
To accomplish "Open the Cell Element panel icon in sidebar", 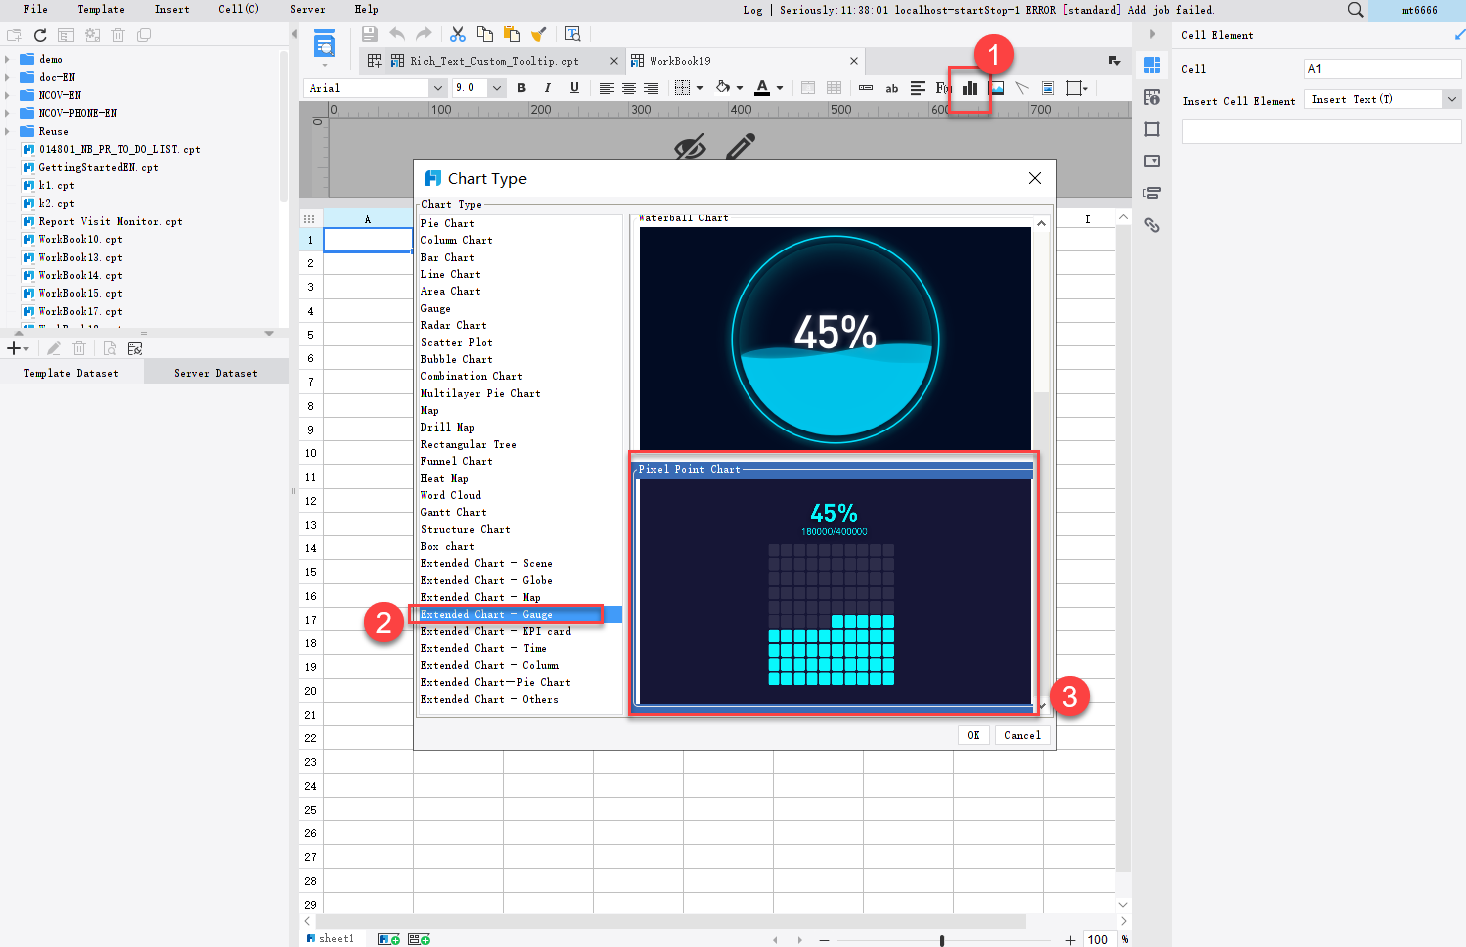I will pyautogui.click(x=1152, y=65).
